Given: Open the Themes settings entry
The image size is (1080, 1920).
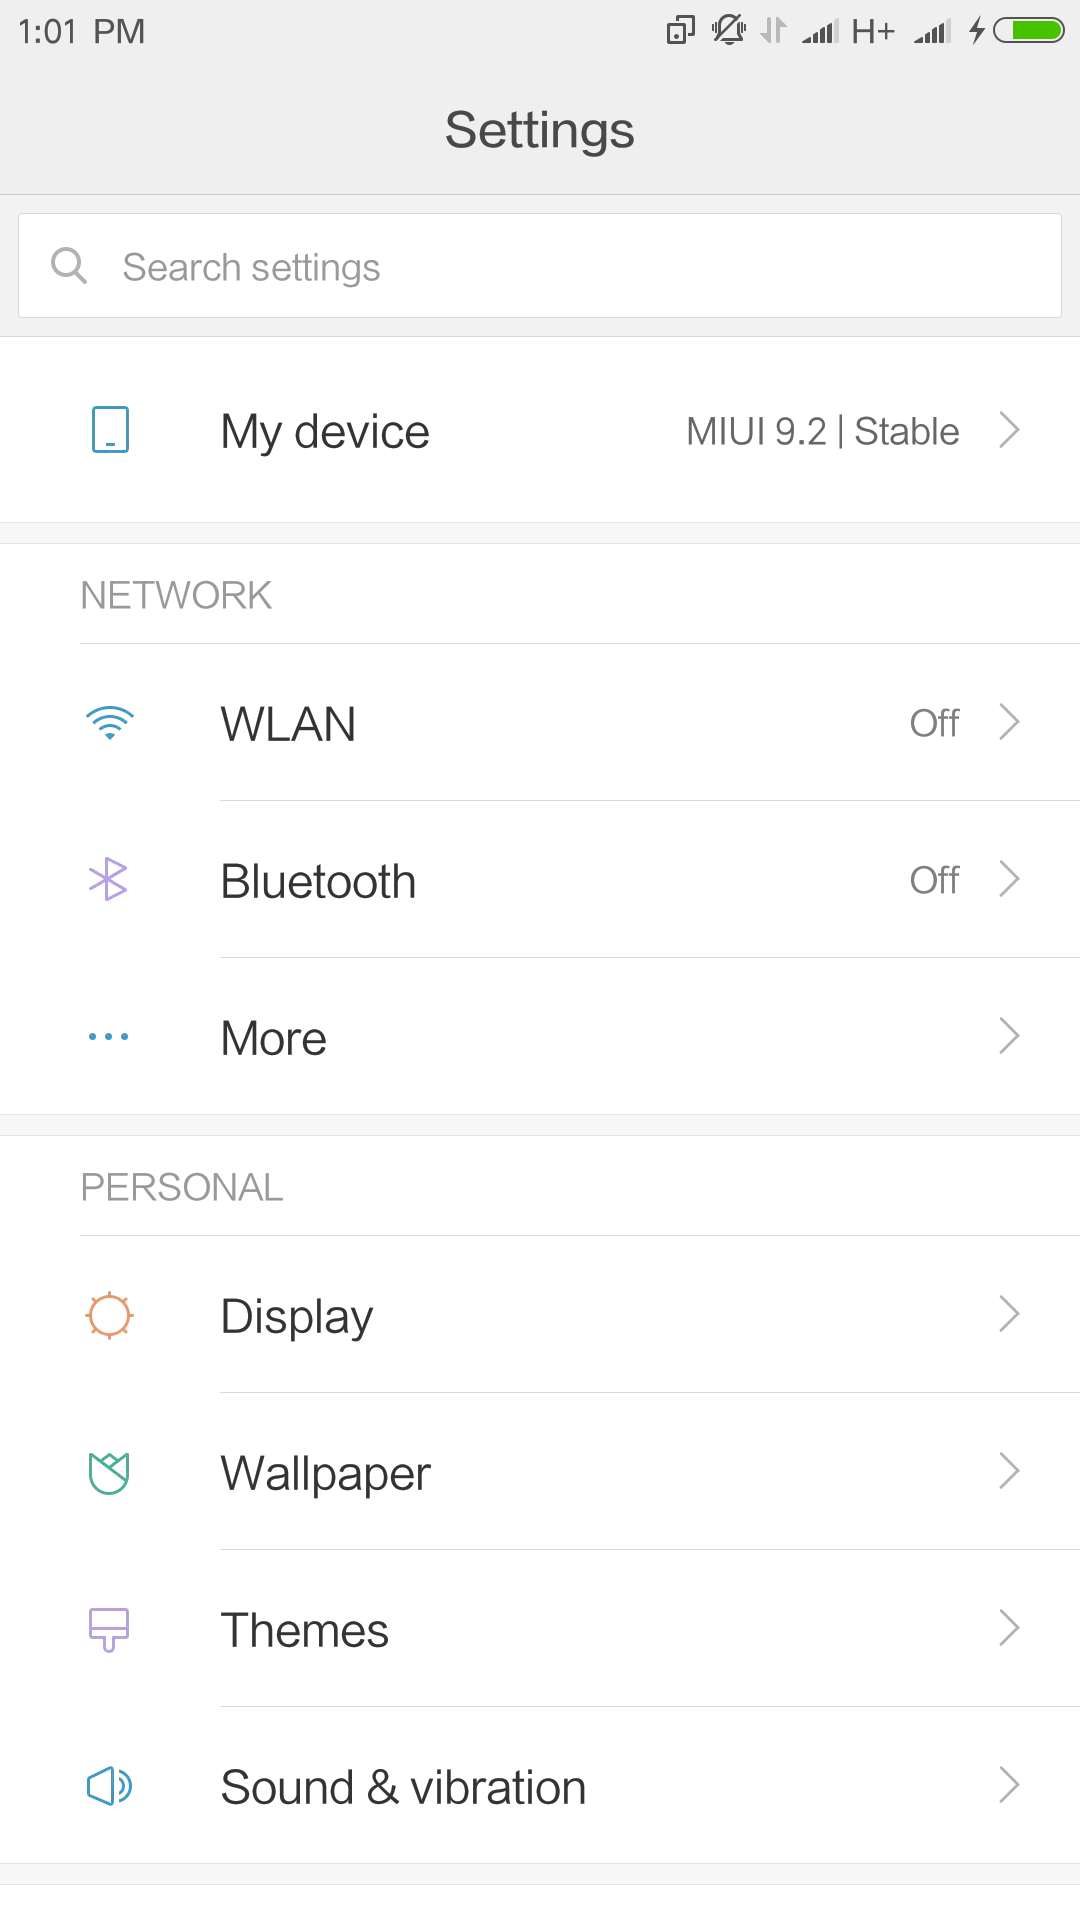Looking at the screenshot, I should [x=305, y=1630].
